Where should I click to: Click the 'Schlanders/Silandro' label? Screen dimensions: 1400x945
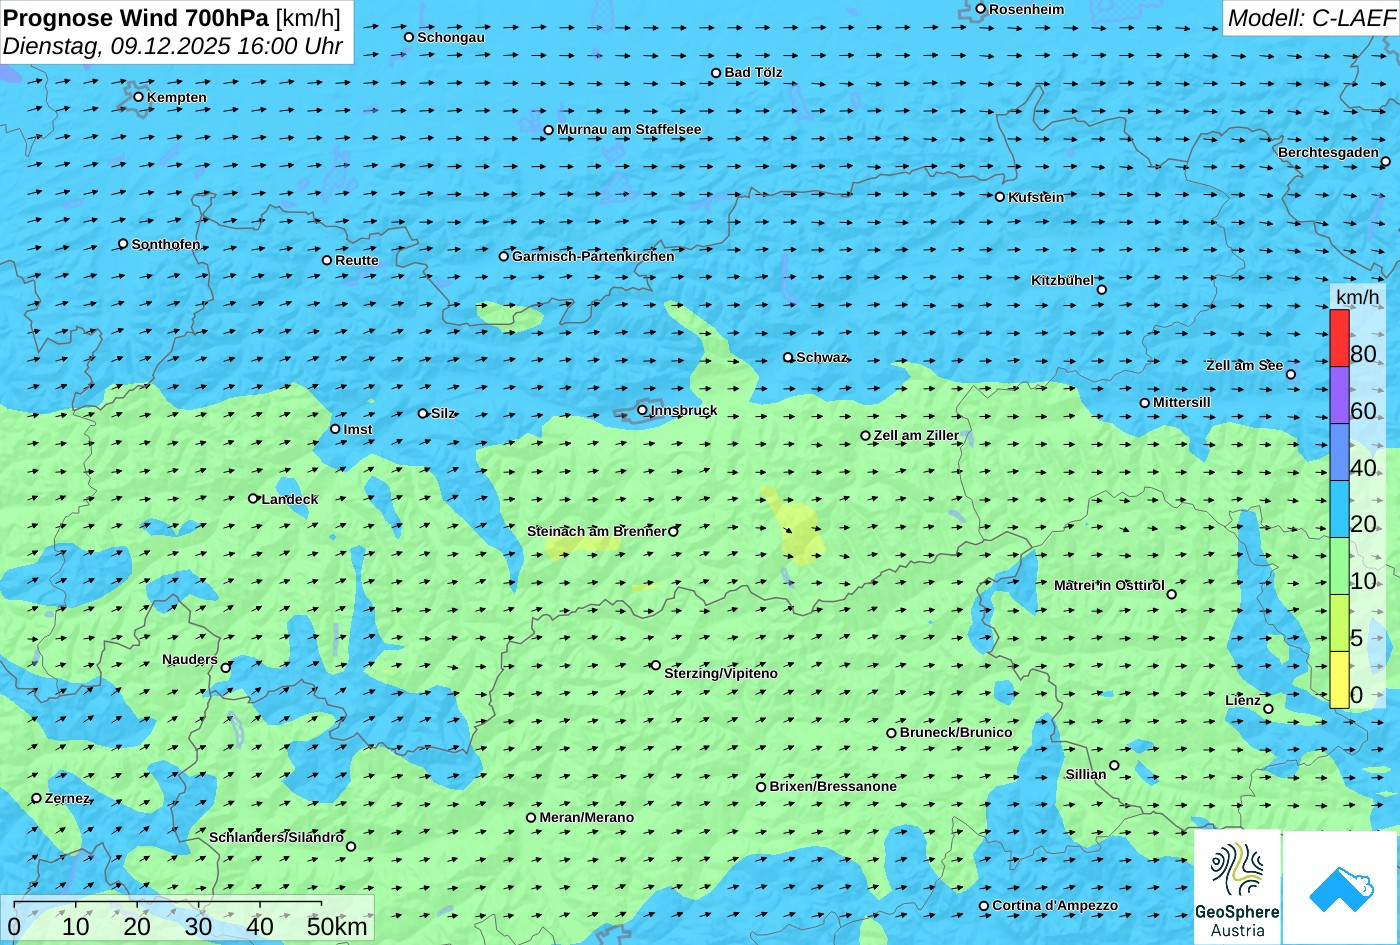point(276,837)
